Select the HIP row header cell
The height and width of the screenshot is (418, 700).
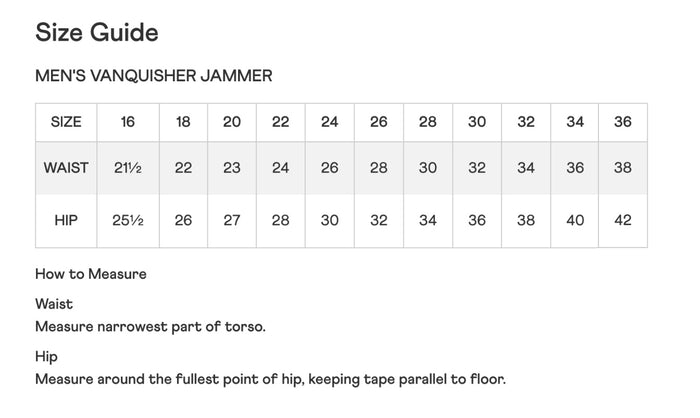point(66,220)
